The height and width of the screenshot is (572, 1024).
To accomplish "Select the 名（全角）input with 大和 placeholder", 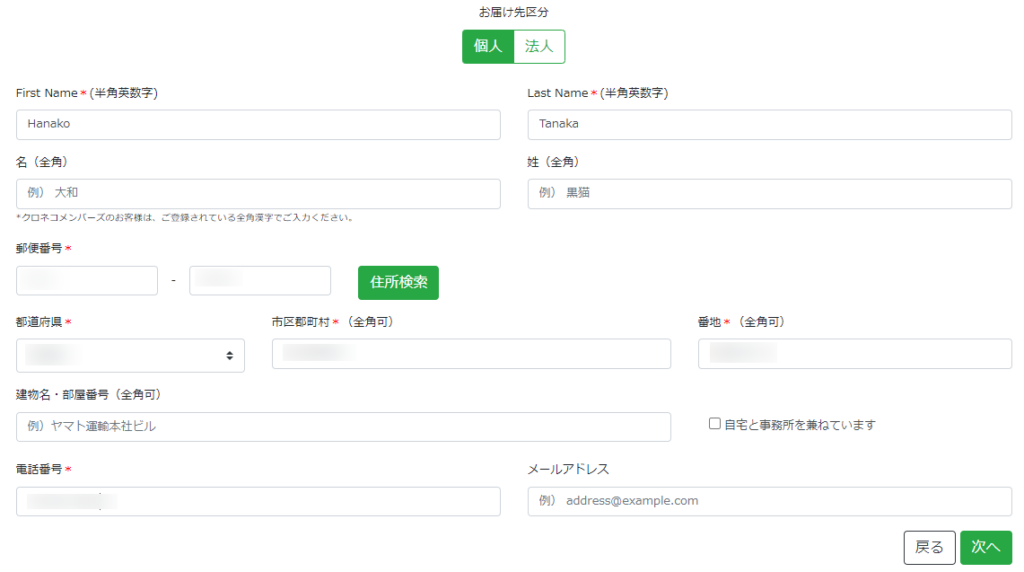I will [258, 193].
